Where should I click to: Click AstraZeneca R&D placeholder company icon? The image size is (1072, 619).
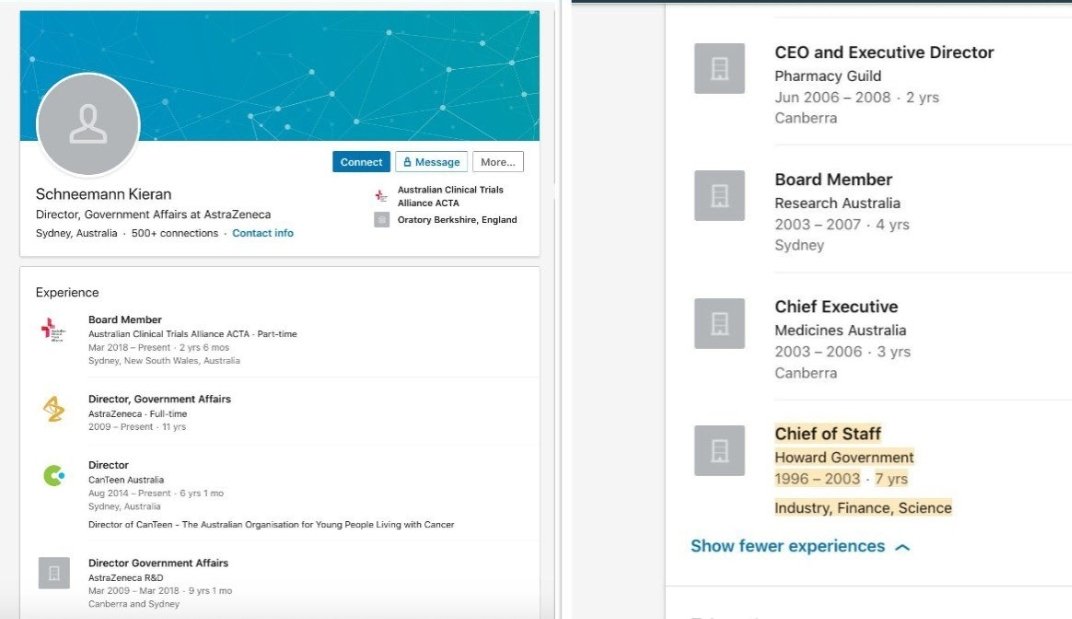pyautogui.click(x=53, y=573)
